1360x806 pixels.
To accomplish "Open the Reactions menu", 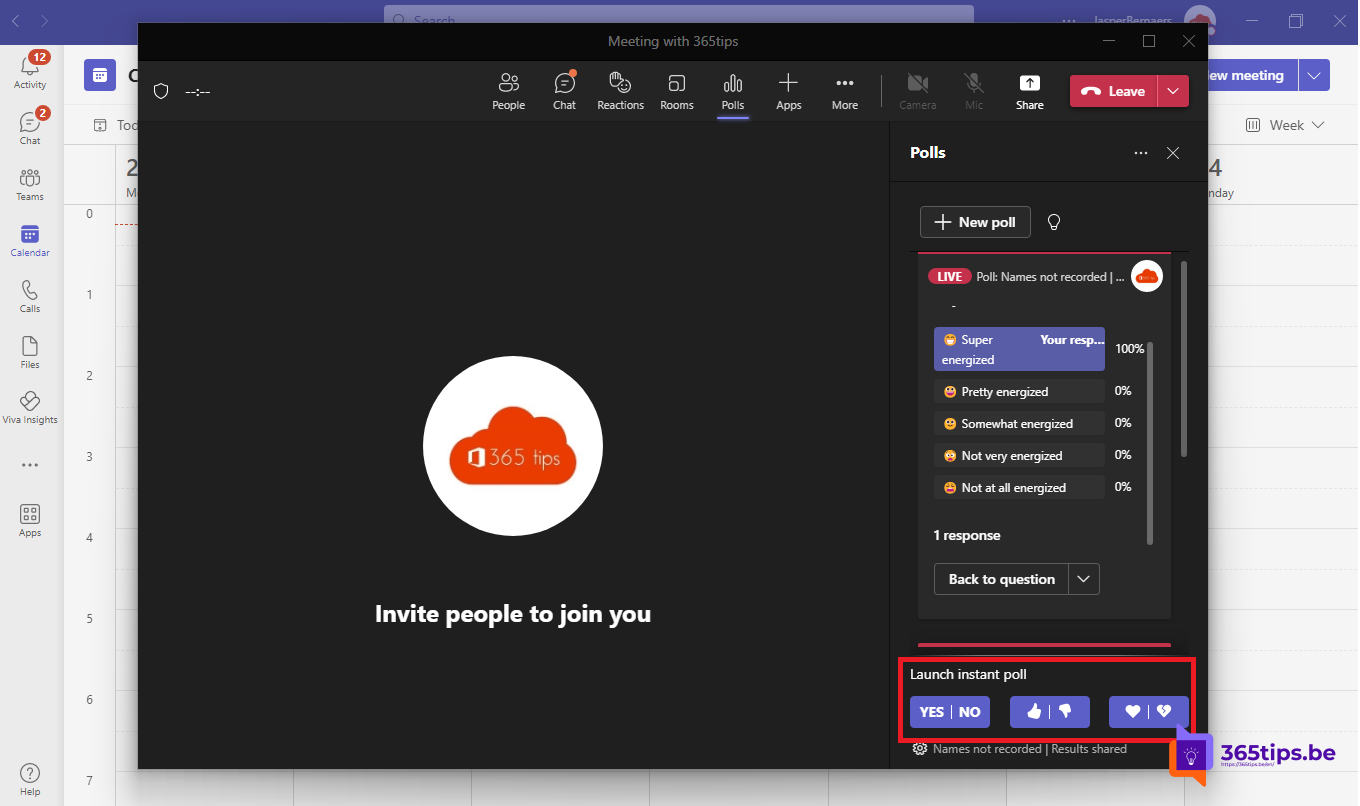I will pos(620,91).
